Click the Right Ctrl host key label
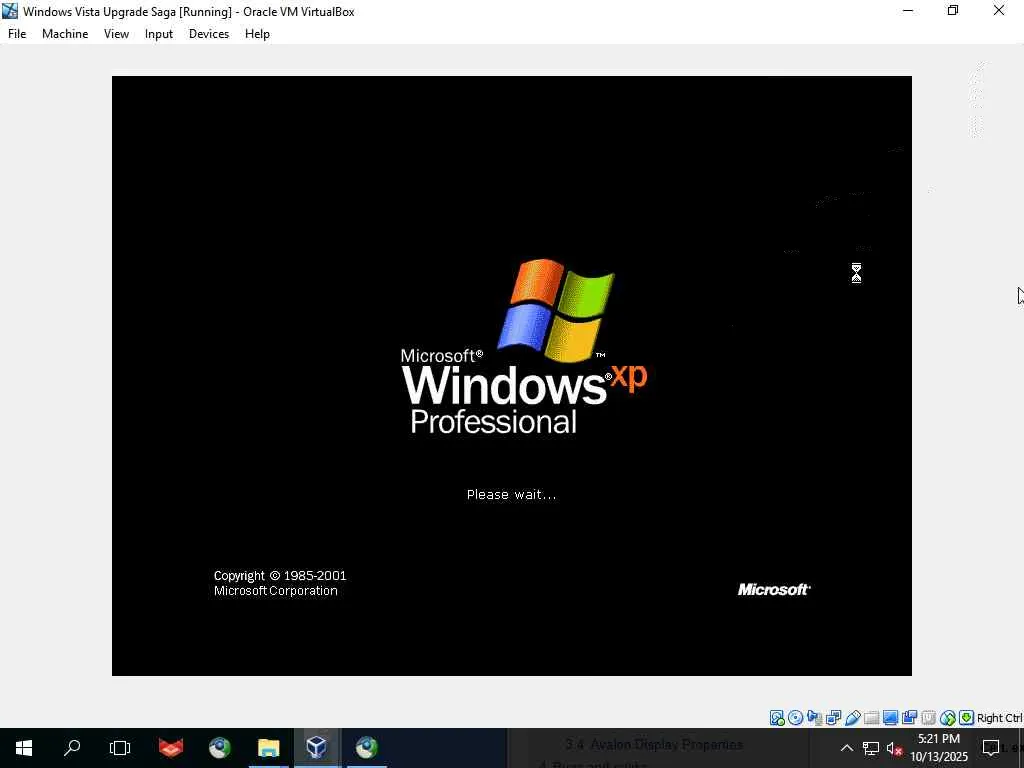 point(999,718)
